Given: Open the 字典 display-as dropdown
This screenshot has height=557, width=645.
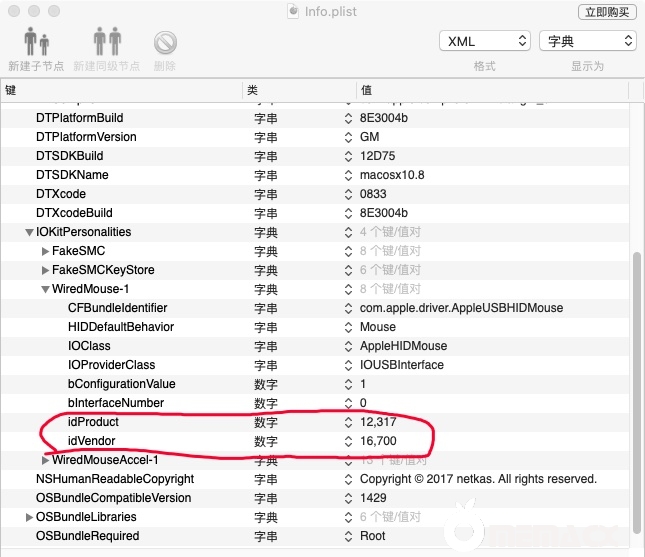Looking at the screenshot, I should click(587, 41).
